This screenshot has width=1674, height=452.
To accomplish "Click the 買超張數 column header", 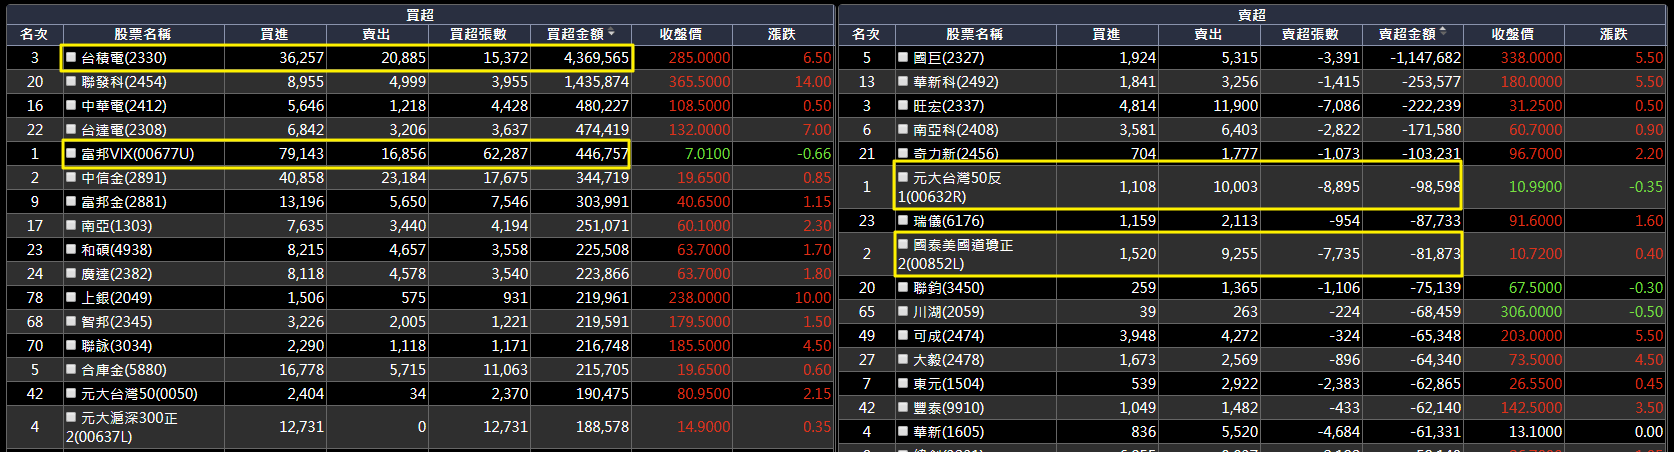I will pos(478,34).
